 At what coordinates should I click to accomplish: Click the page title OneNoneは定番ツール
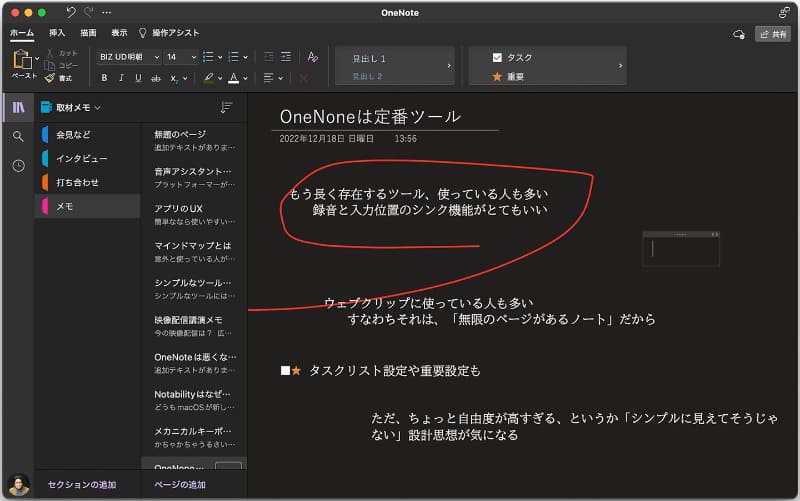[370, 117]
